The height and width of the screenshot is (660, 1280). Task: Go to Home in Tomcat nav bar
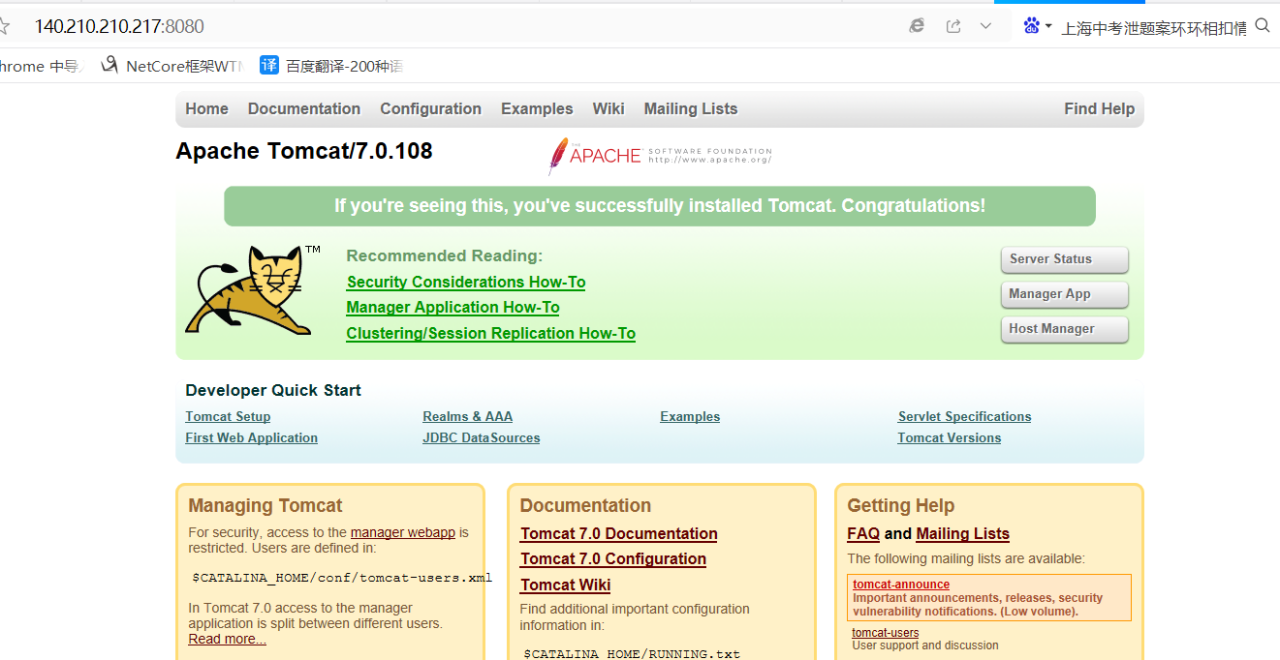pyautogui.click(x=206, y=109)
